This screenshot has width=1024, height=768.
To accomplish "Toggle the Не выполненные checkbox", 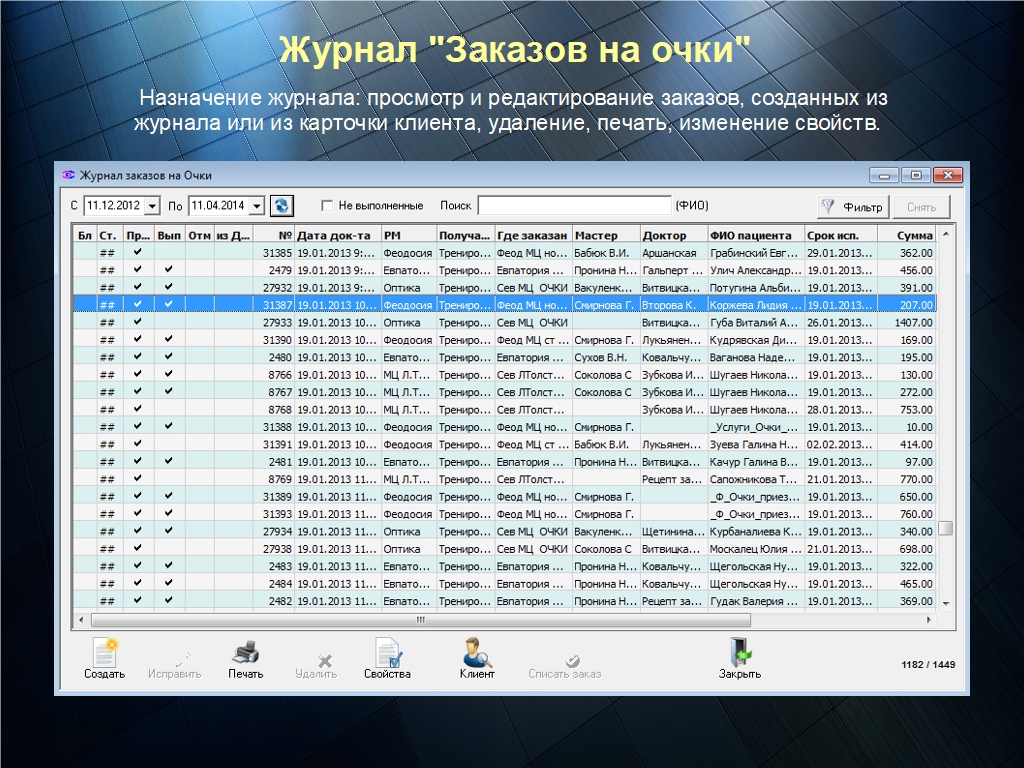I will pyautogui.click(x=327, y=206).
